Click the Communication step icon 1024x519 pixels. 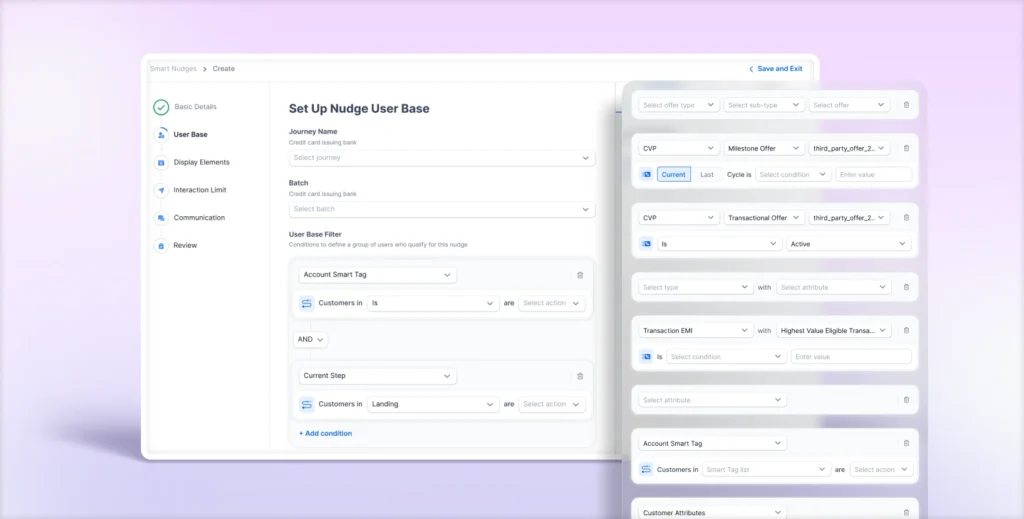(x=161, y=217)
